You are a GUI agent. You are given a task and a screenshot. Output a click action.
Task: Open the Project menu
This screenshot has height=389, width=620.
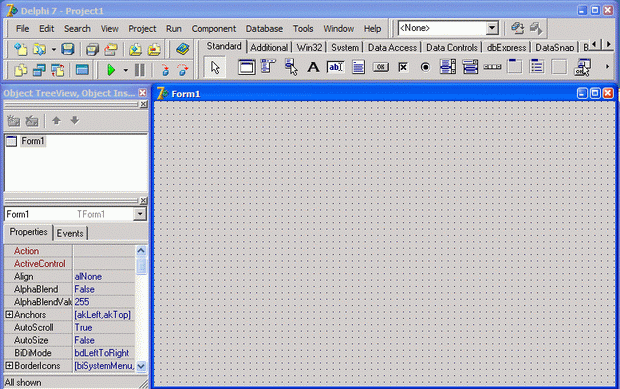click(x=142, y=28)
